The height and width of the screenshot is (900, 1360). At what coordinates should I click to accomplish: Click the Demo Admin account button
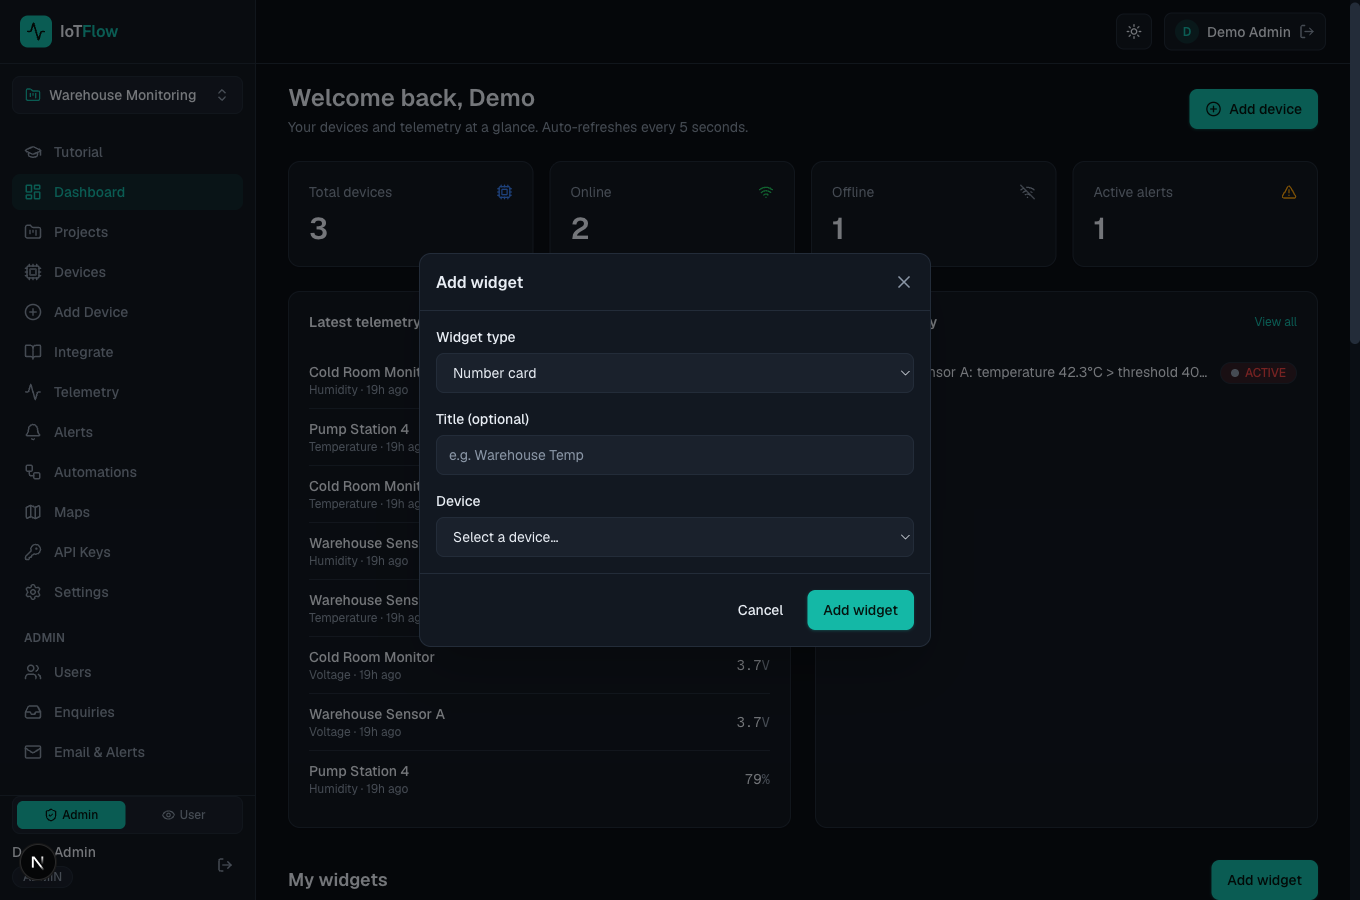coord(1245,32)
